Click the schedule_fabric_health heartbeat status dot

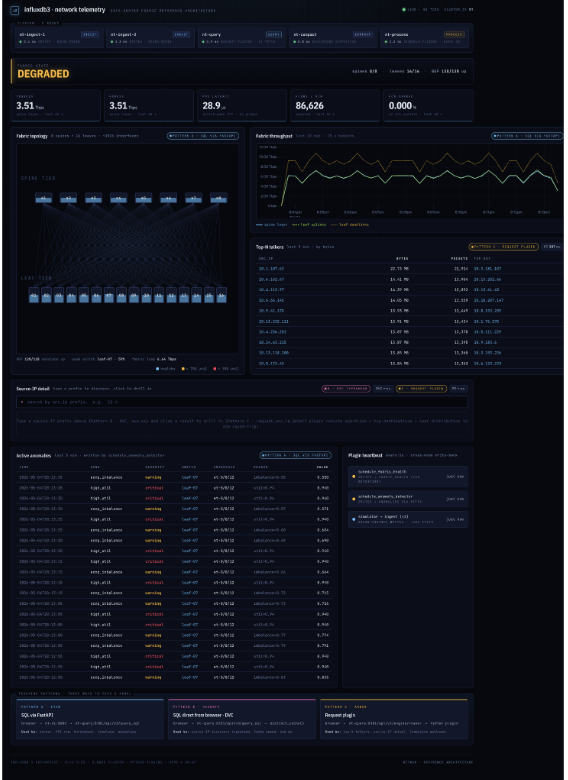[x=354, y=476]
